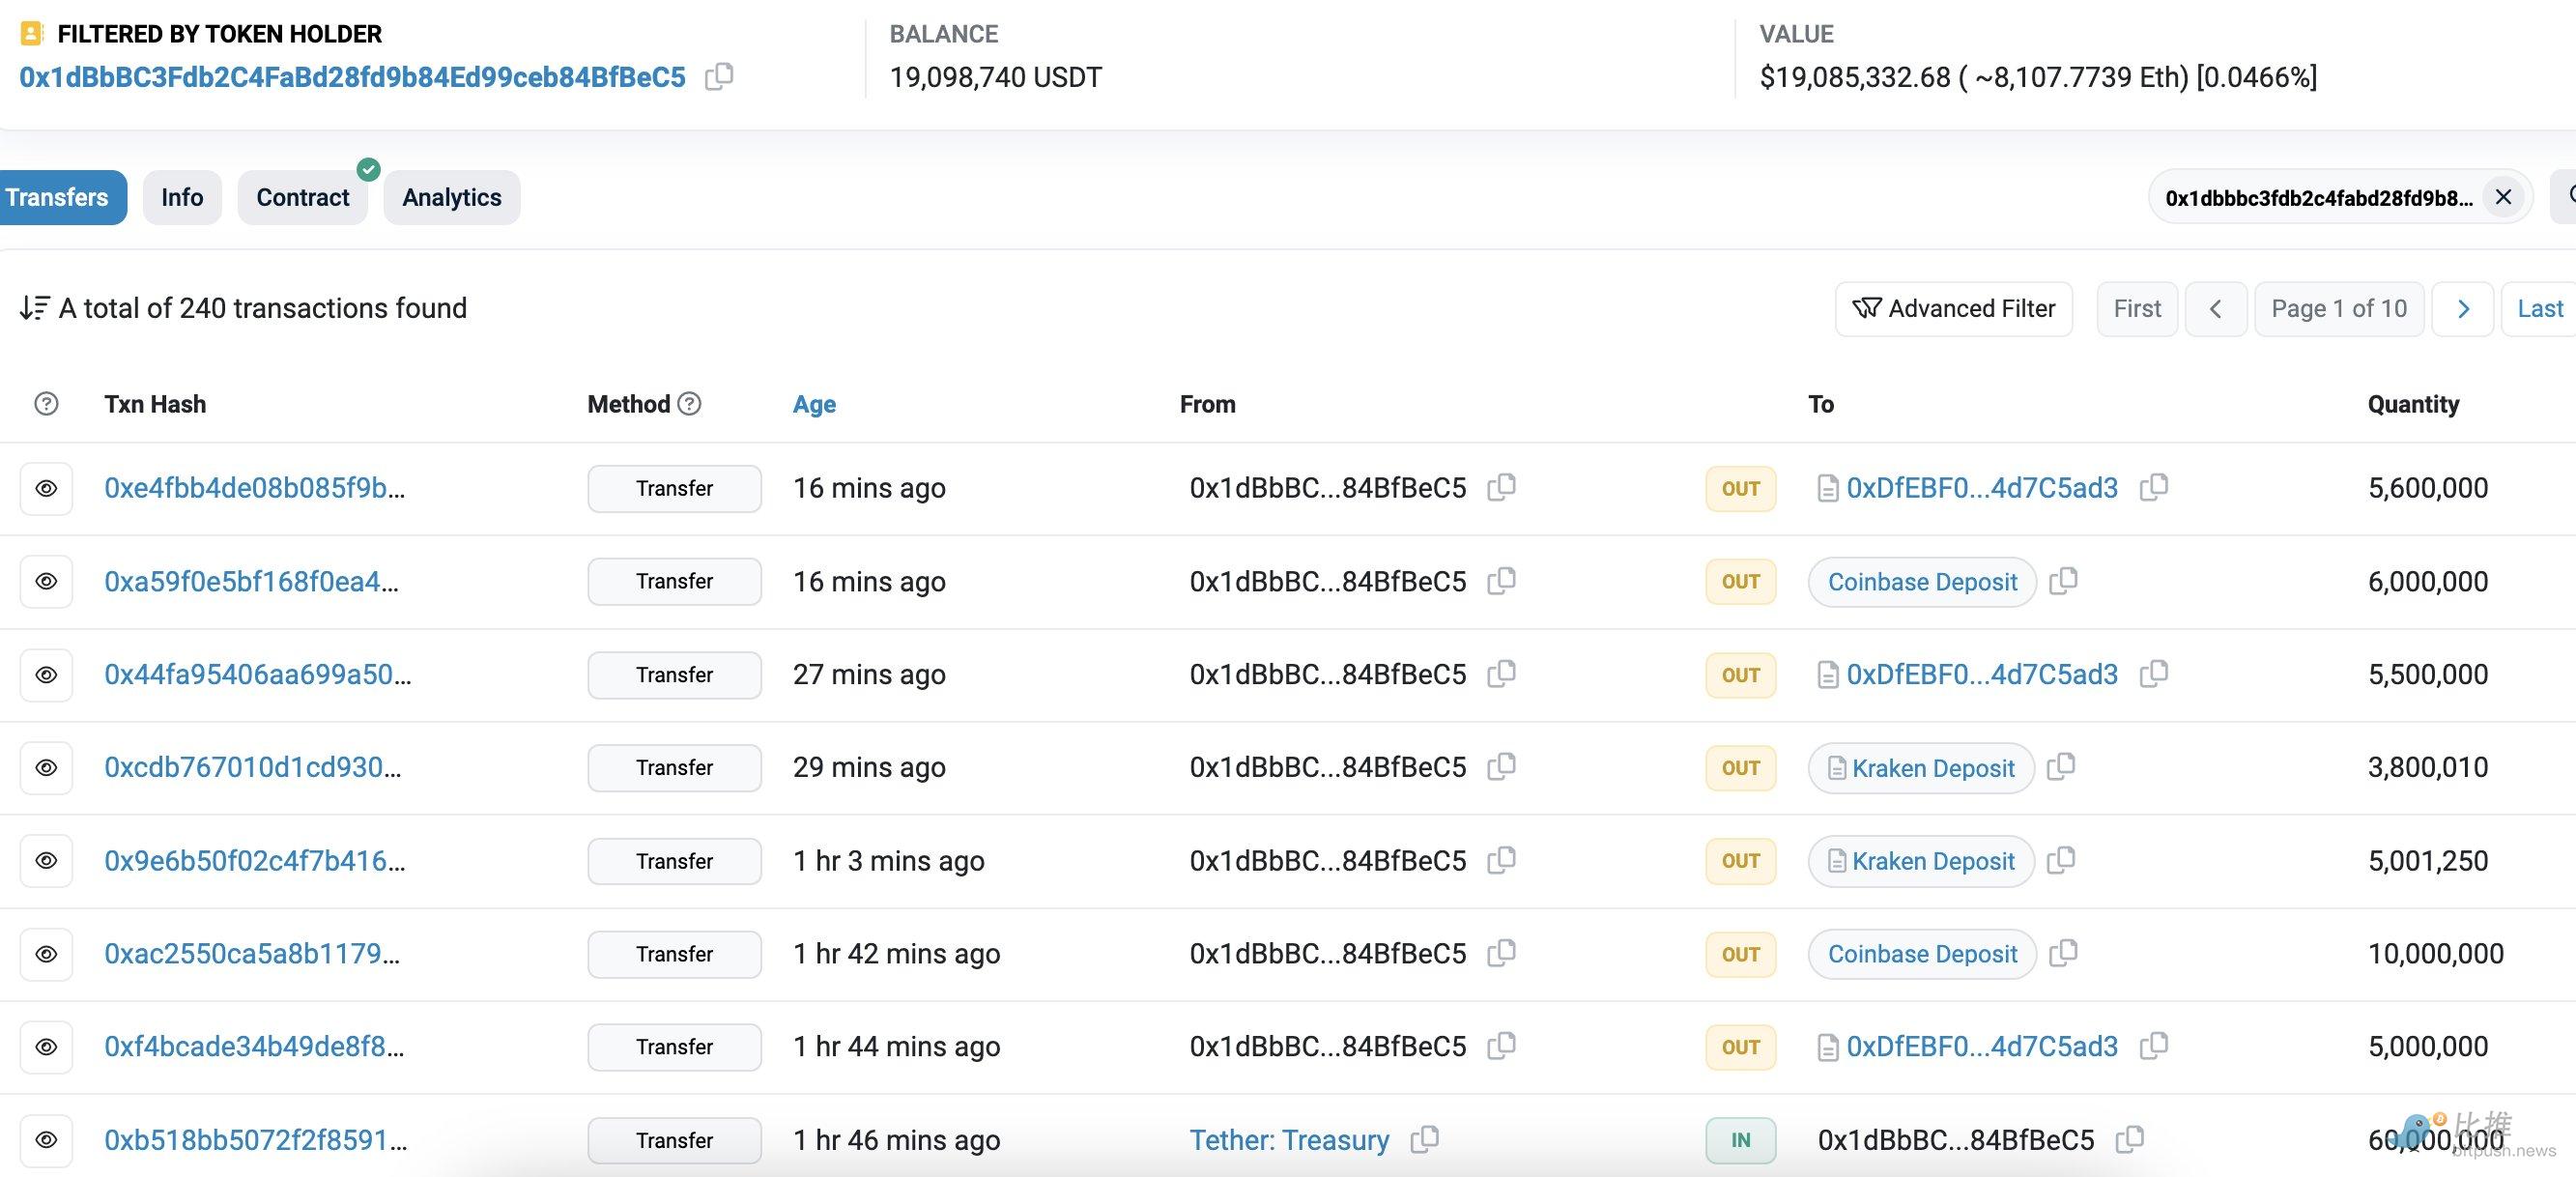
Task: Go to previous page with left chevron
Action: (2215, 309)
